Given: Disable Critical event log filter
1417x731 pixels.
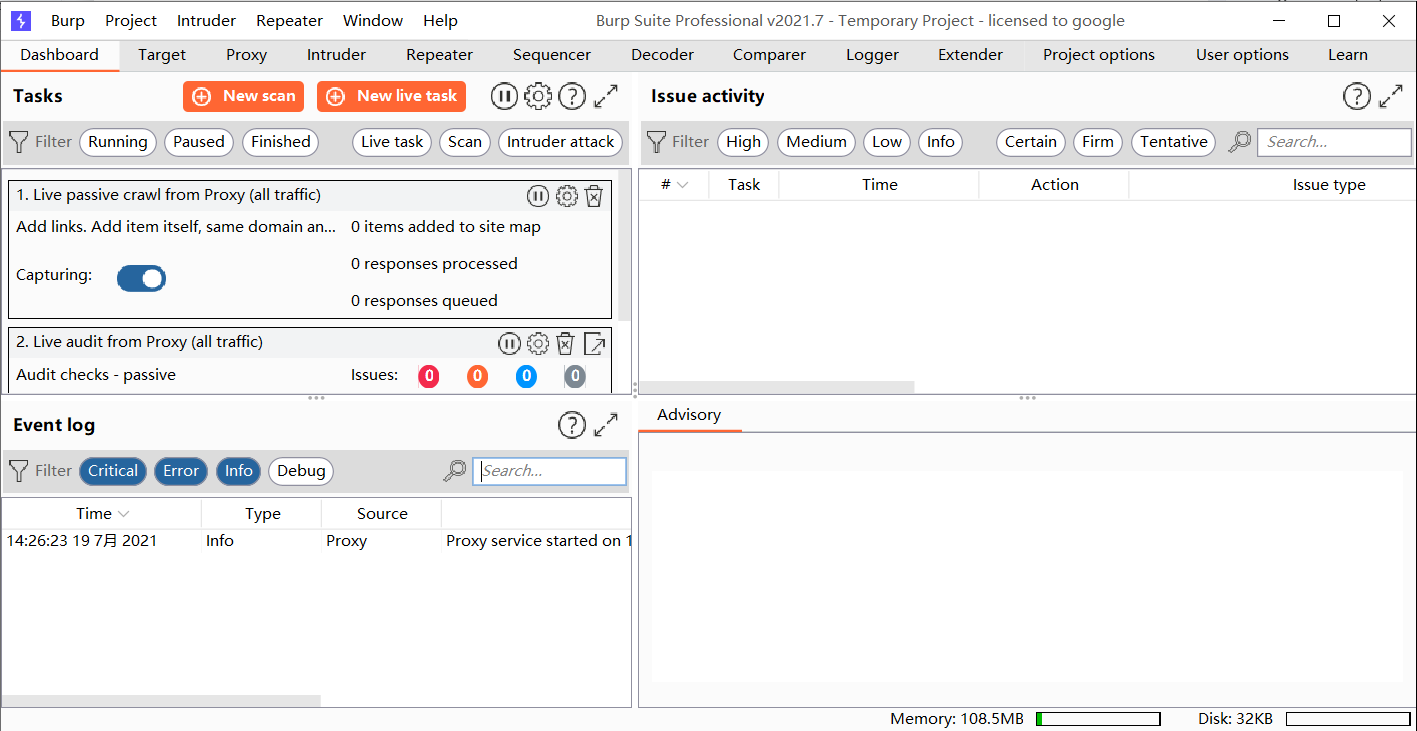Looking at the screenshot, I should coord(113,471).
